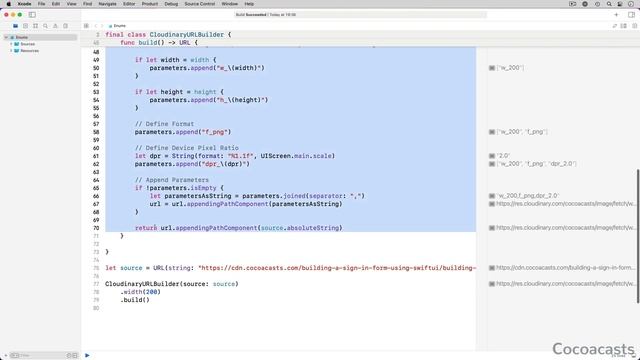640x360 pixels.
Task: Open the Edit menu
Action: (x=56, y=4)
